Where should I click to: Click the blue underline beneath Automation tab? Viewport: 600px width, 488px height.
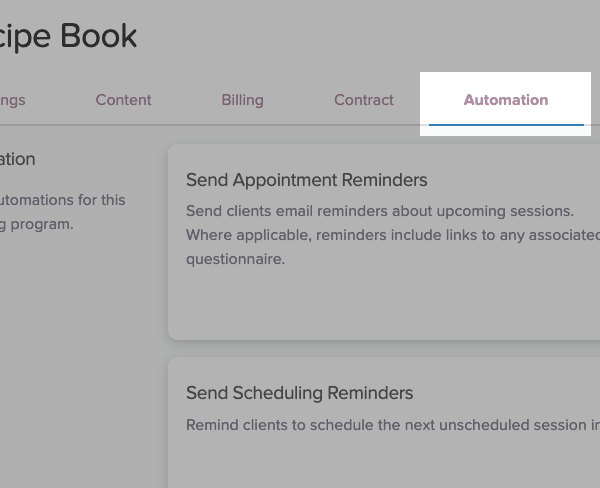coord(506,124)
